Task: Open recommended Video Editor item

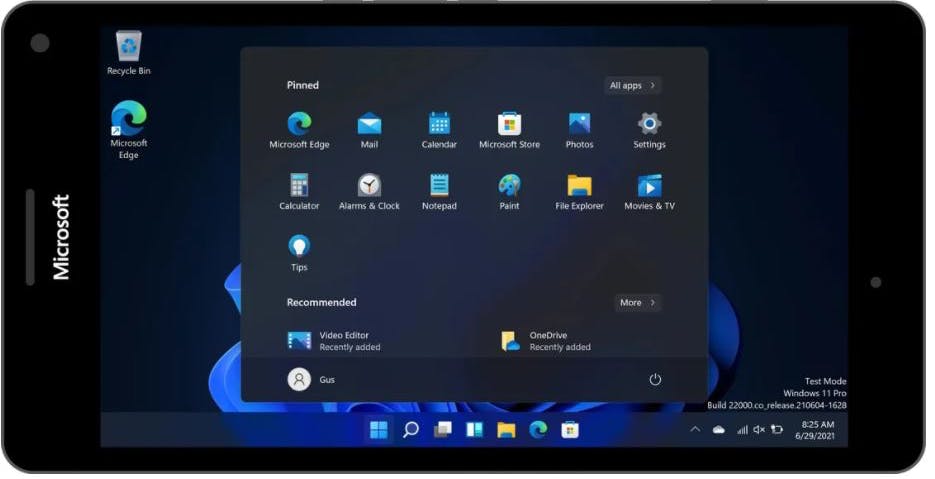Action: pos(334,341)
